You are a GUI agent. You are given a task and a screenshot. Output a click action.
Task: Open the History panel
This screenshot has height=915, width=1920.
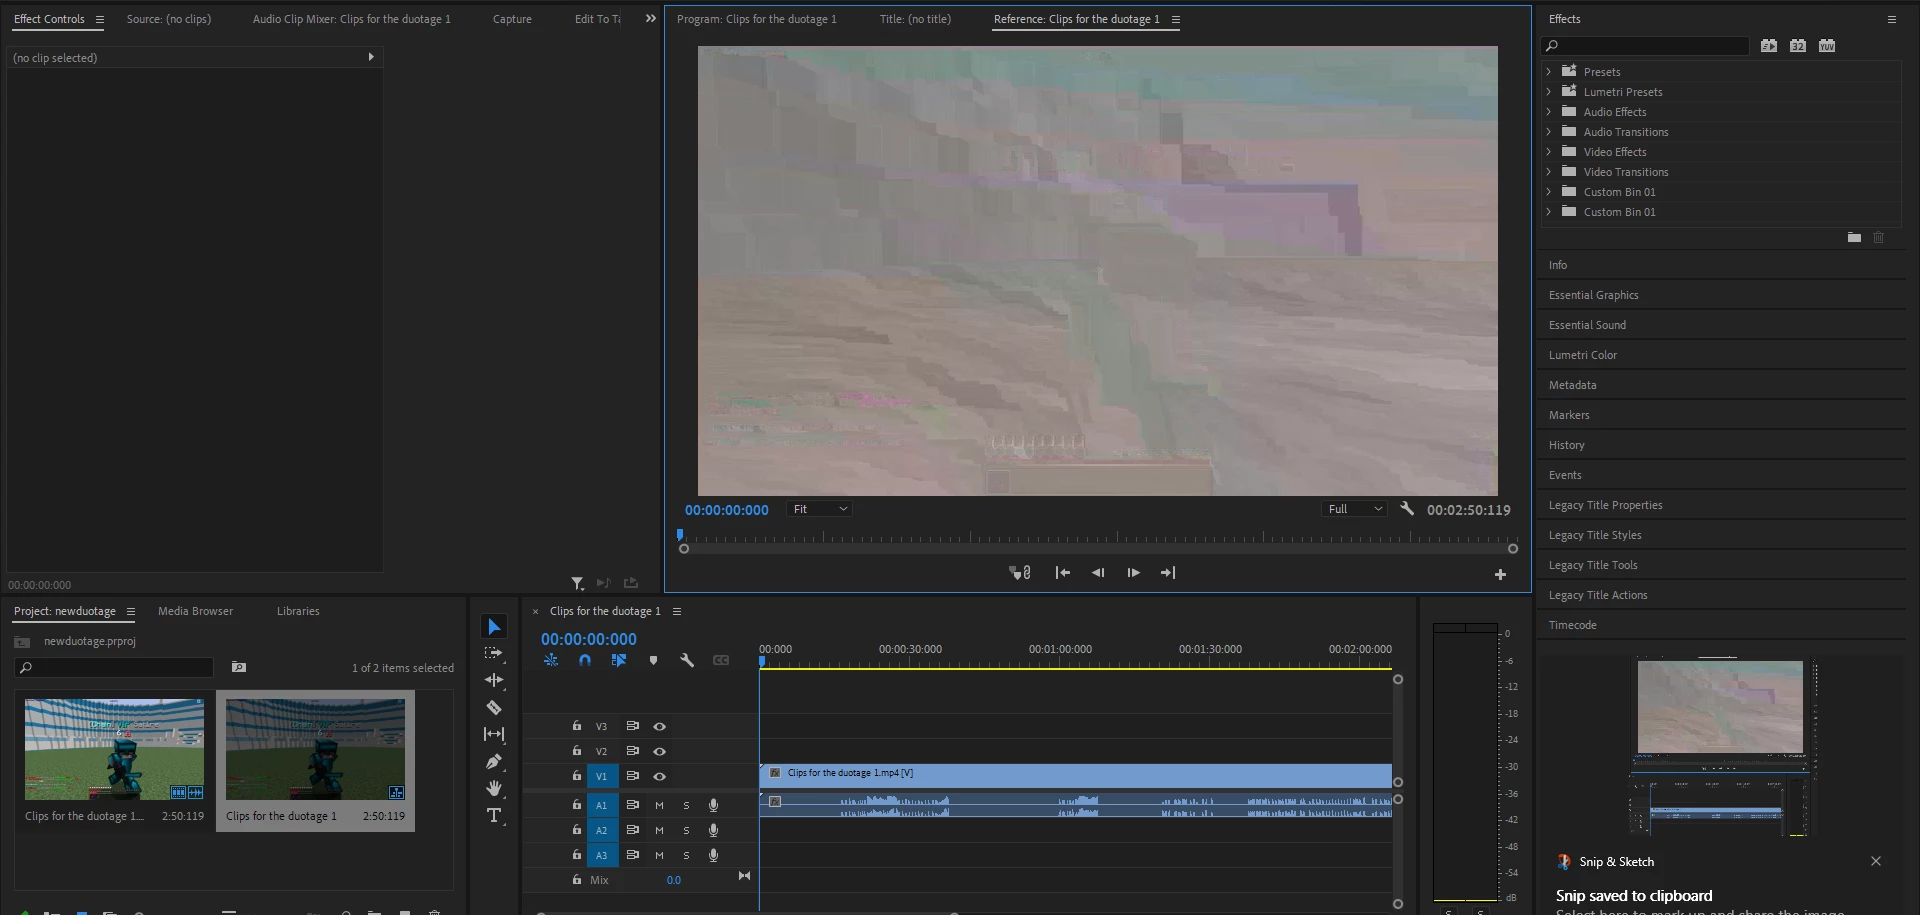coord(1567,445)
